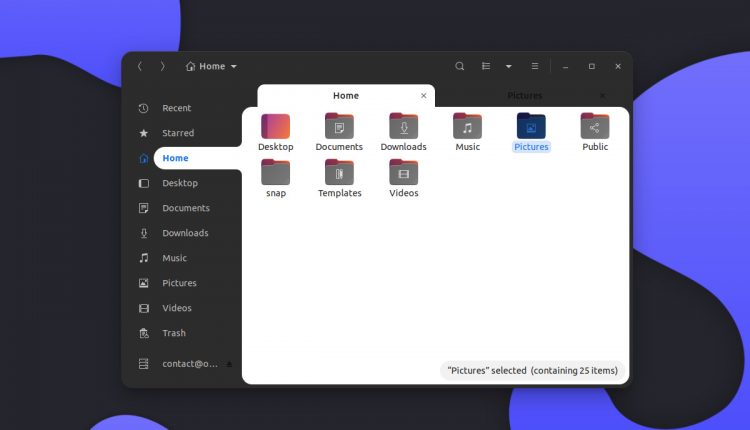Switch to the Home tab

tap(346, 96)
